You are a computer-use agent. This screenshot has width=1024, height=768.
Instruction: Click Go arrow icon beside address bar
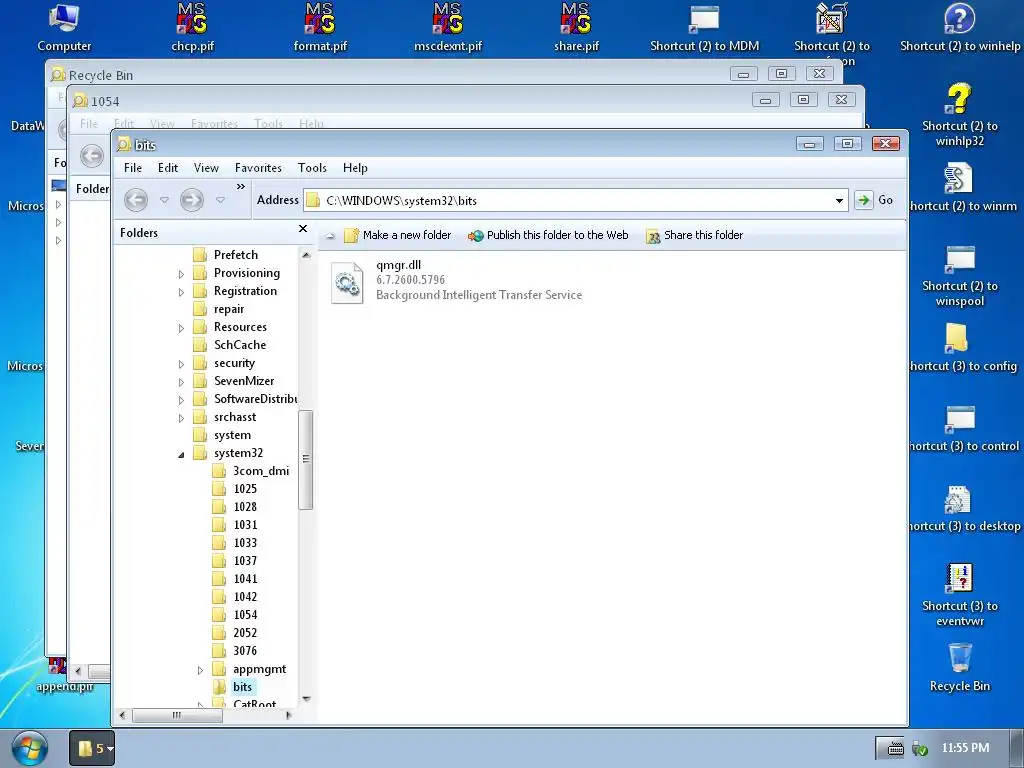(x=863, y=200)
